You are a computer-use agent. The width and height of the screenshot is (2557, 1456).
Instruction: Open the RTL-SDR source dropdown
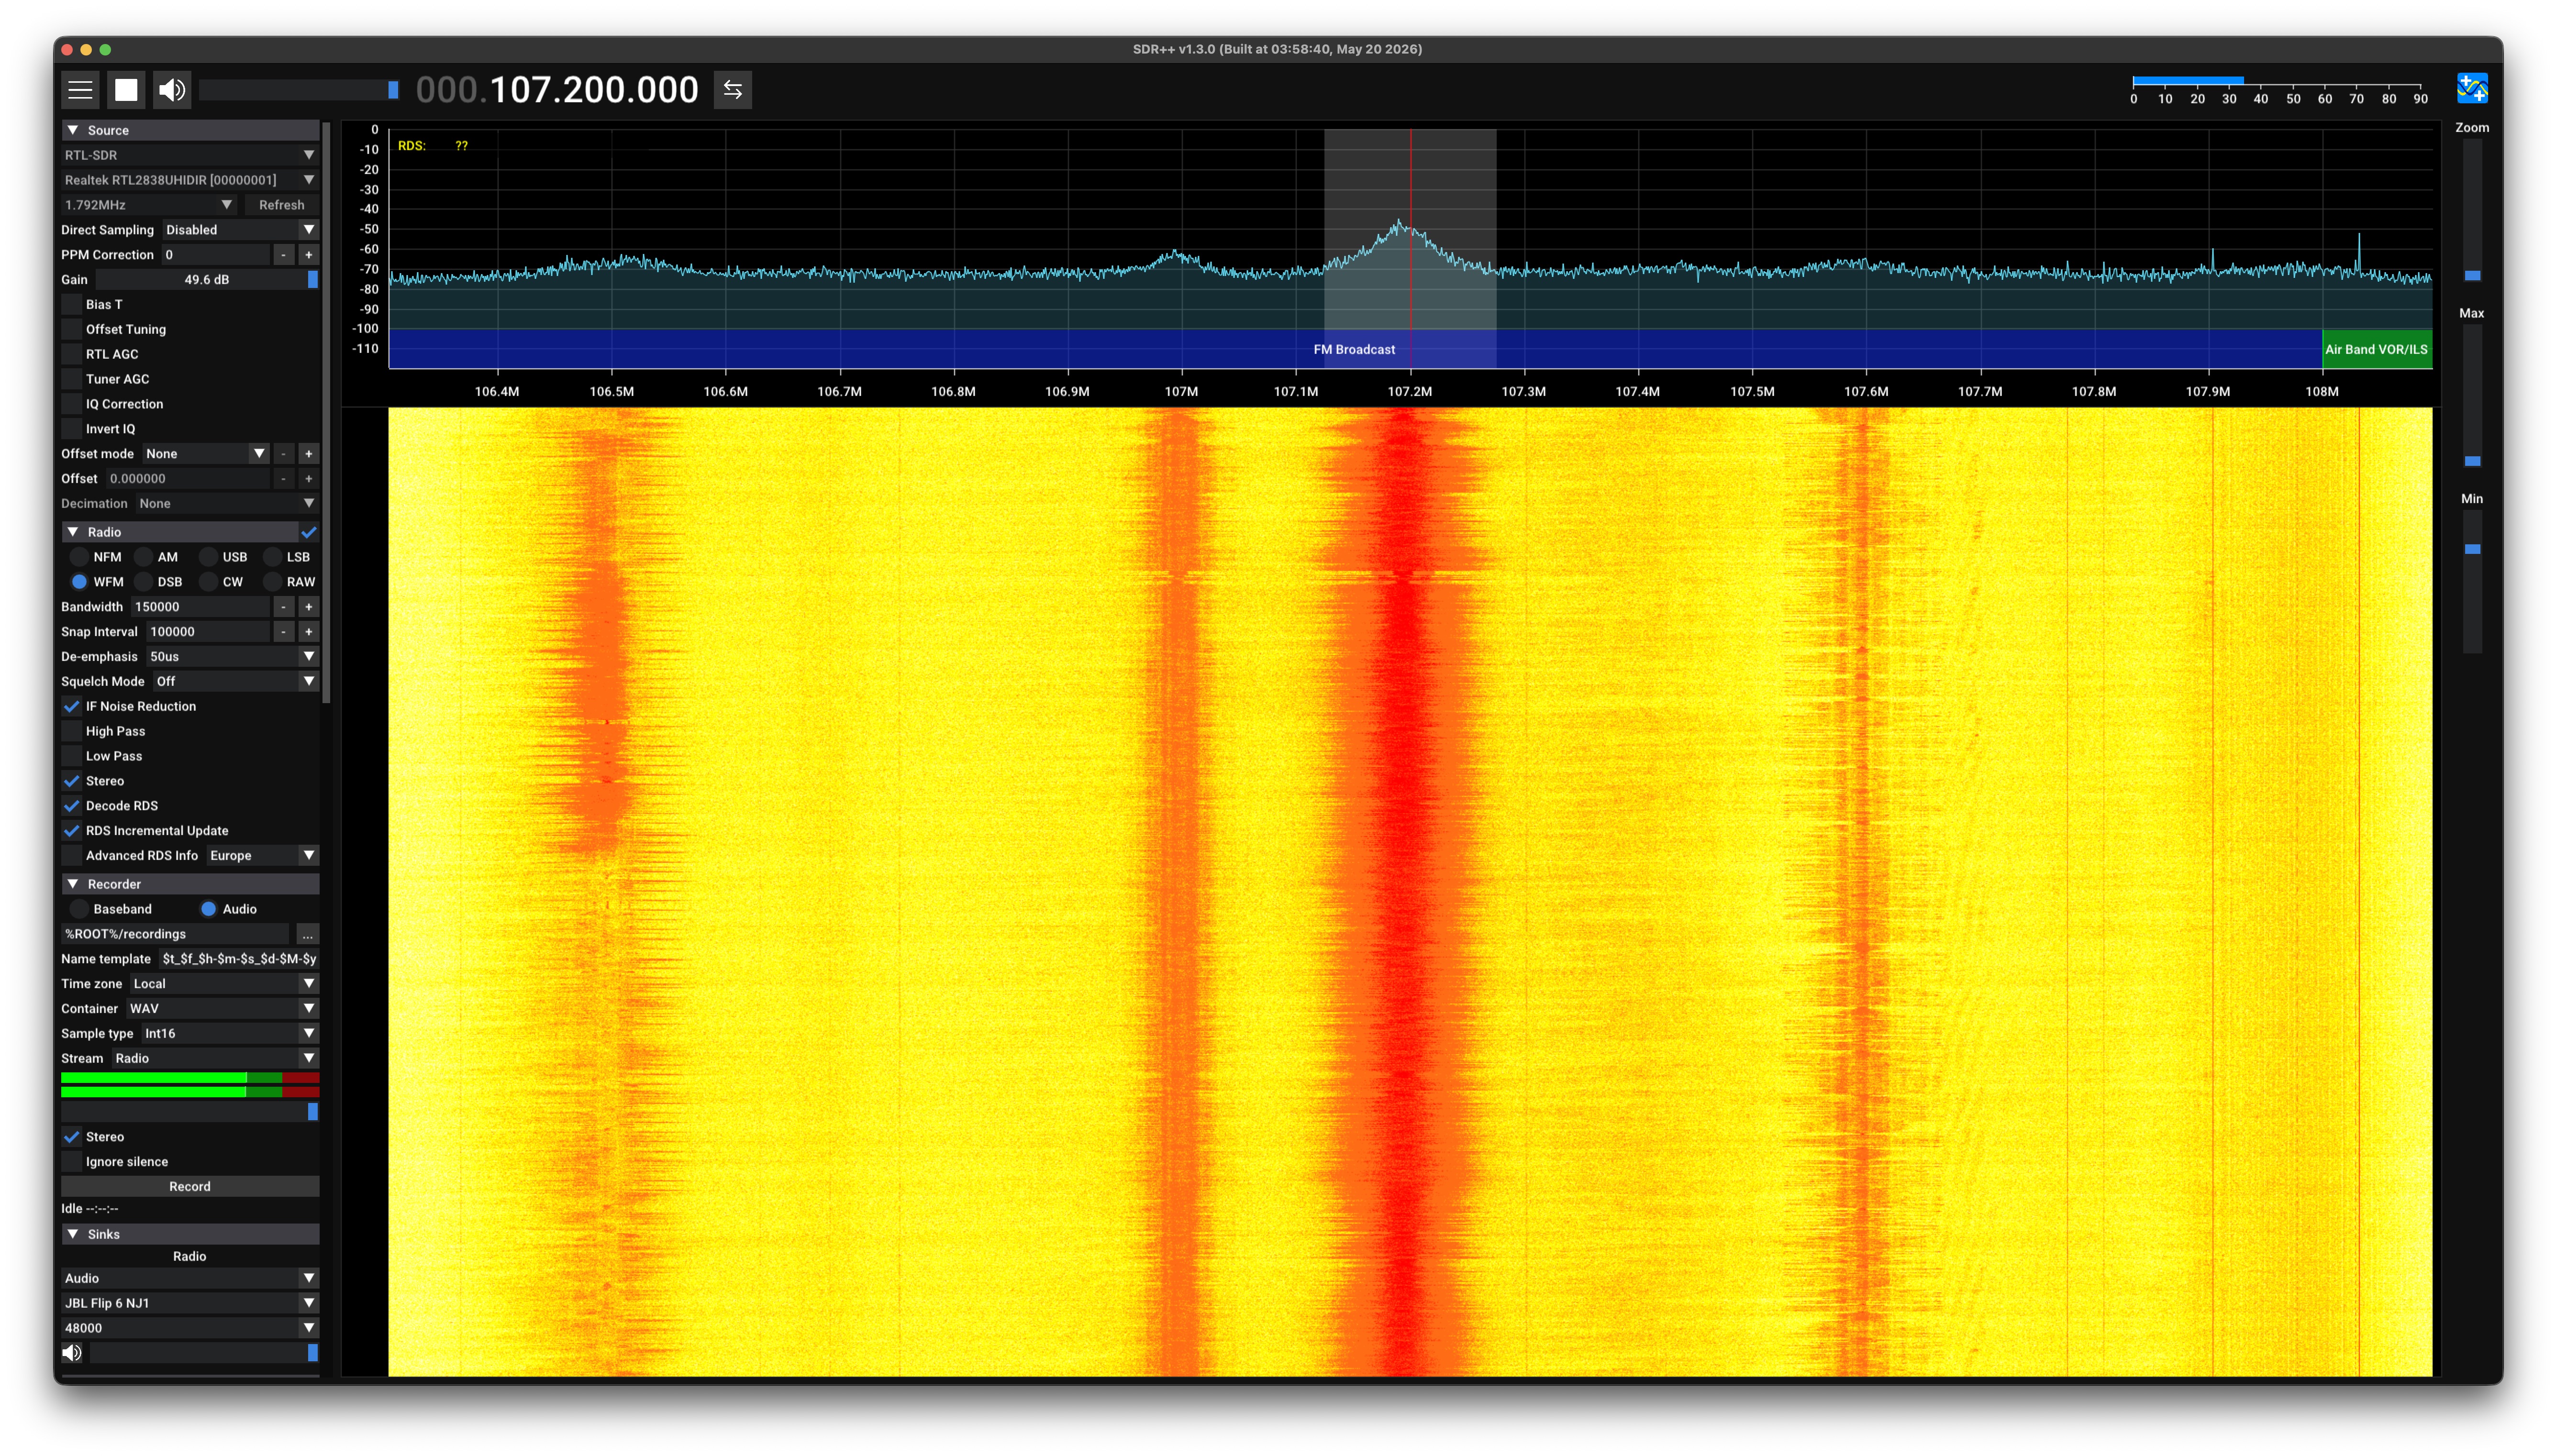click(190, 156)
